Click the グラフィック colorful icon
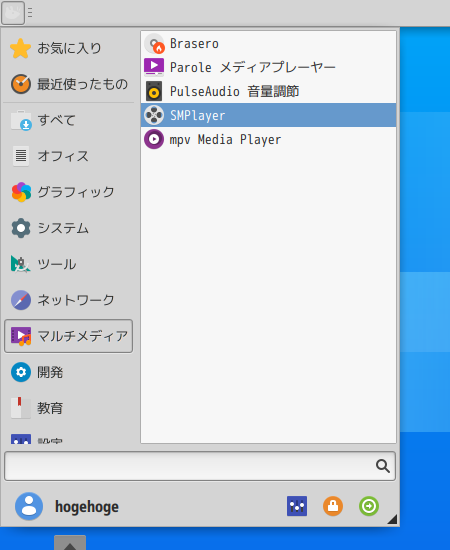The height and width of the screenshot is (550, 450). tap(21, 192)
